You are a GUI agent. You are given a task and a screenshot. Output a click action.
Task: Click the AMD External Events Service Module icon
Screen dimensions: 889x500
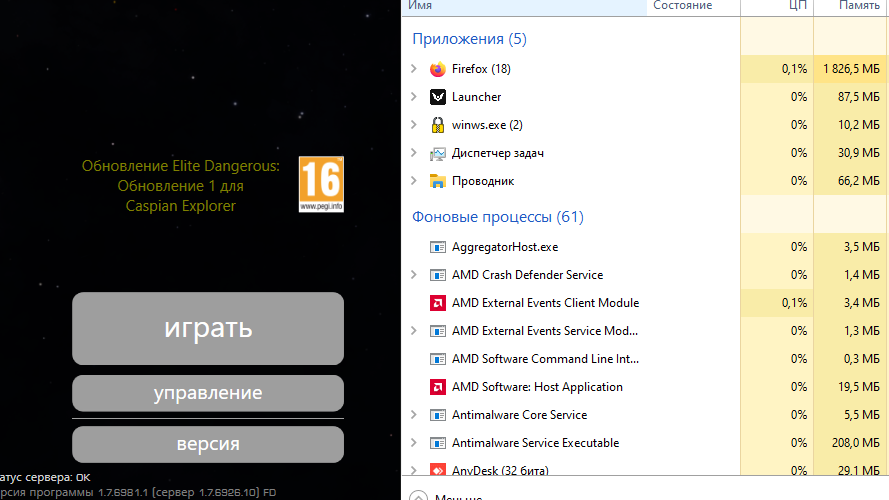(x=438, y=331)
